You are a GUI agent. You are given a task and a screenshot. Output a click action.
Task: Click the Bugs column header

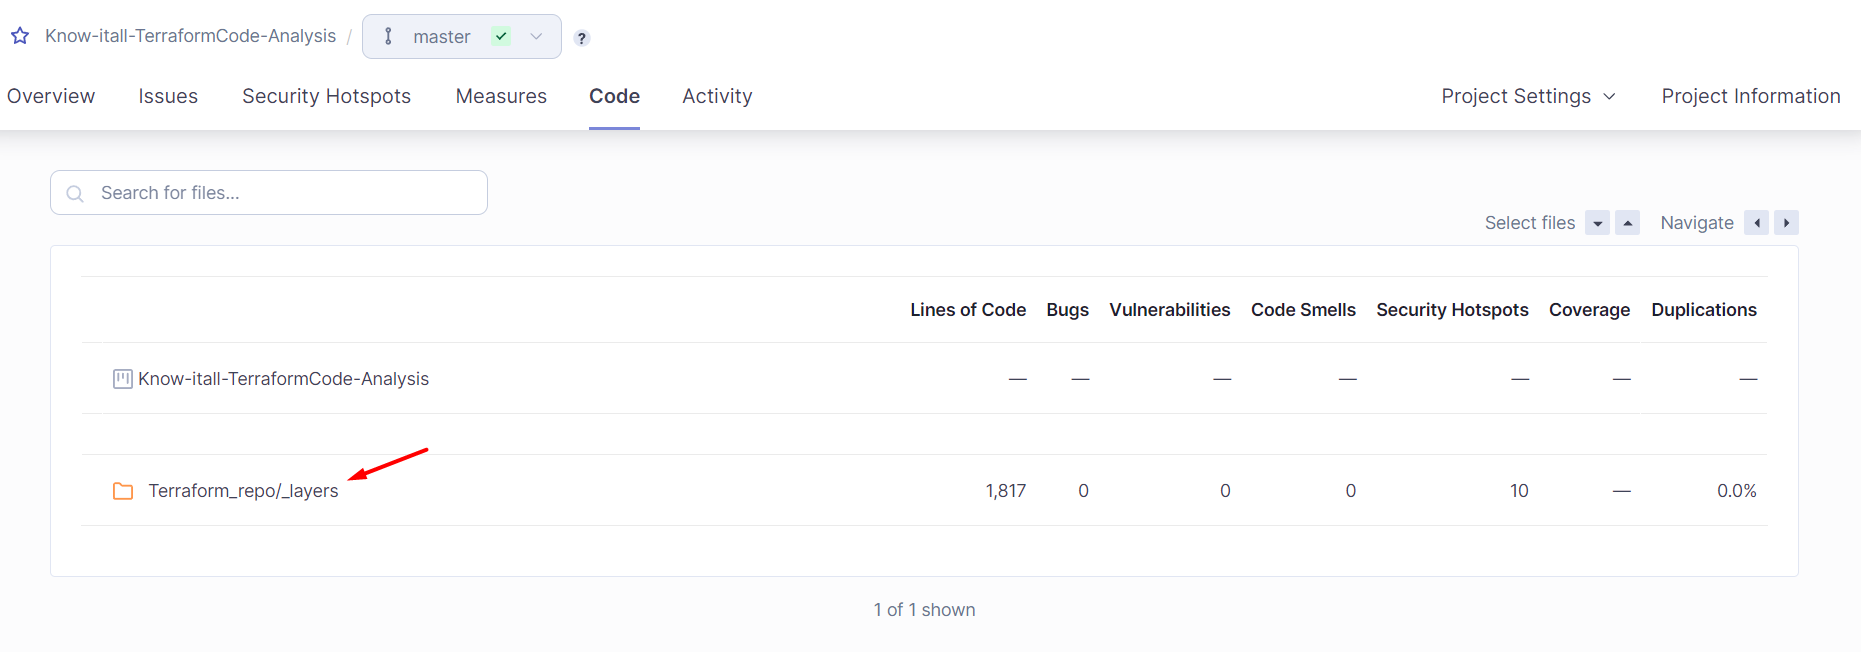(x=1067, y=310)
